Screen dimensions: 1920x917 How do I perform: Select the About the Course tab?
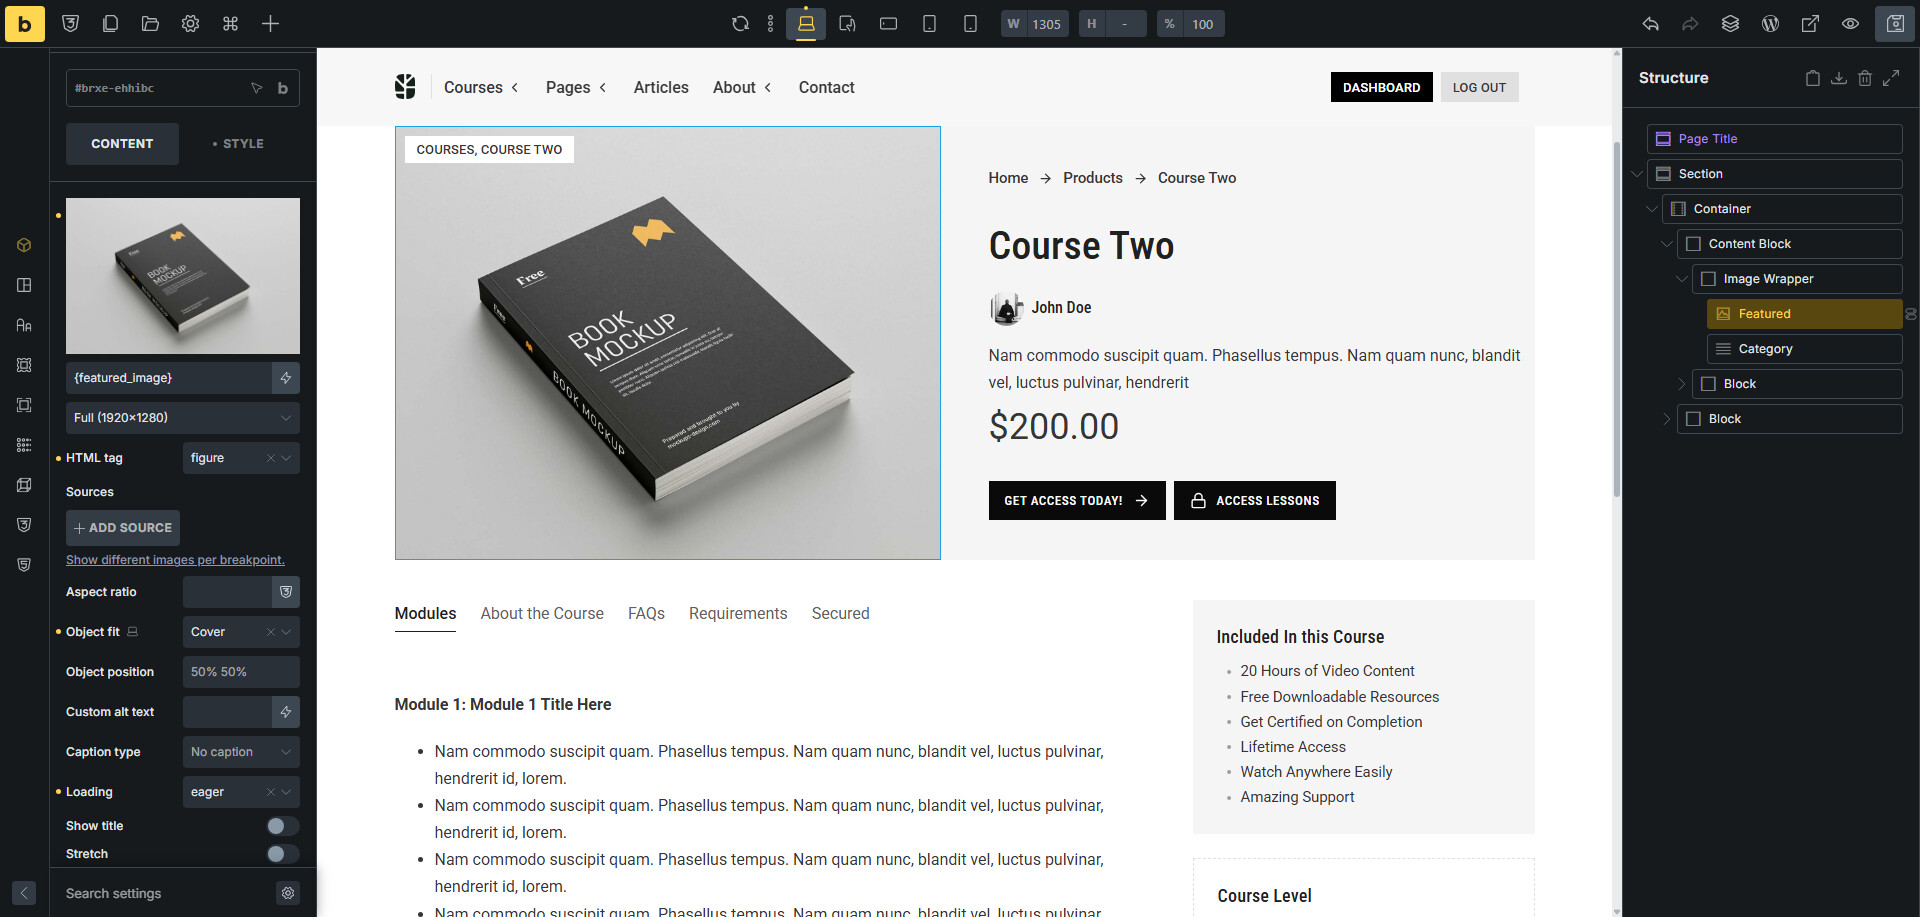[541, 614]
